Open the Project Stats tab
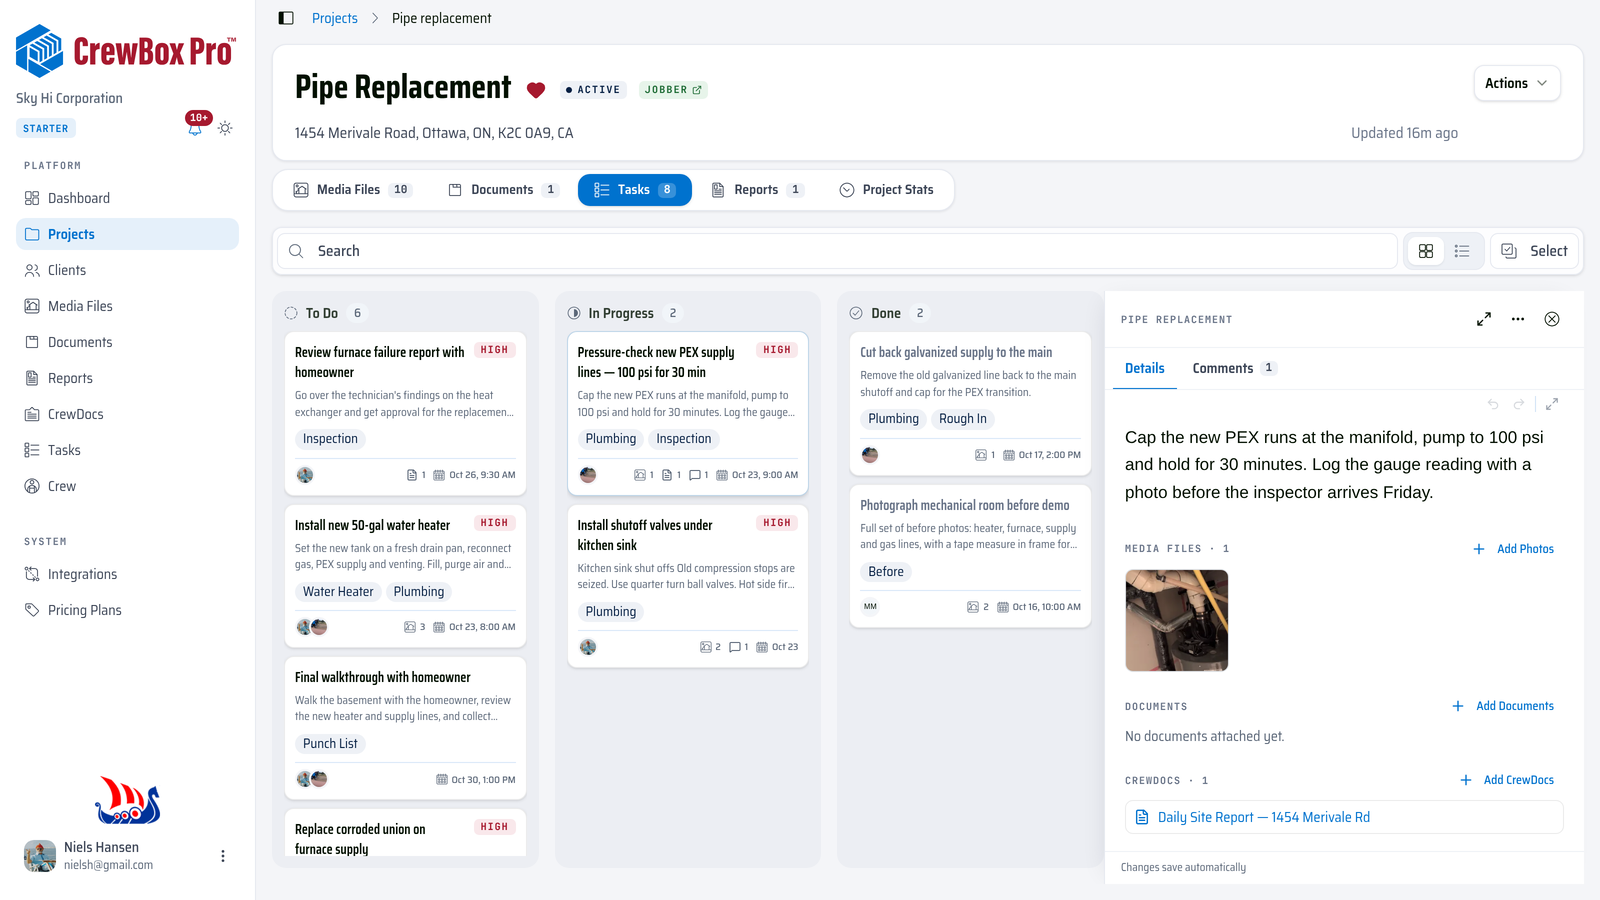 point(886,190)
